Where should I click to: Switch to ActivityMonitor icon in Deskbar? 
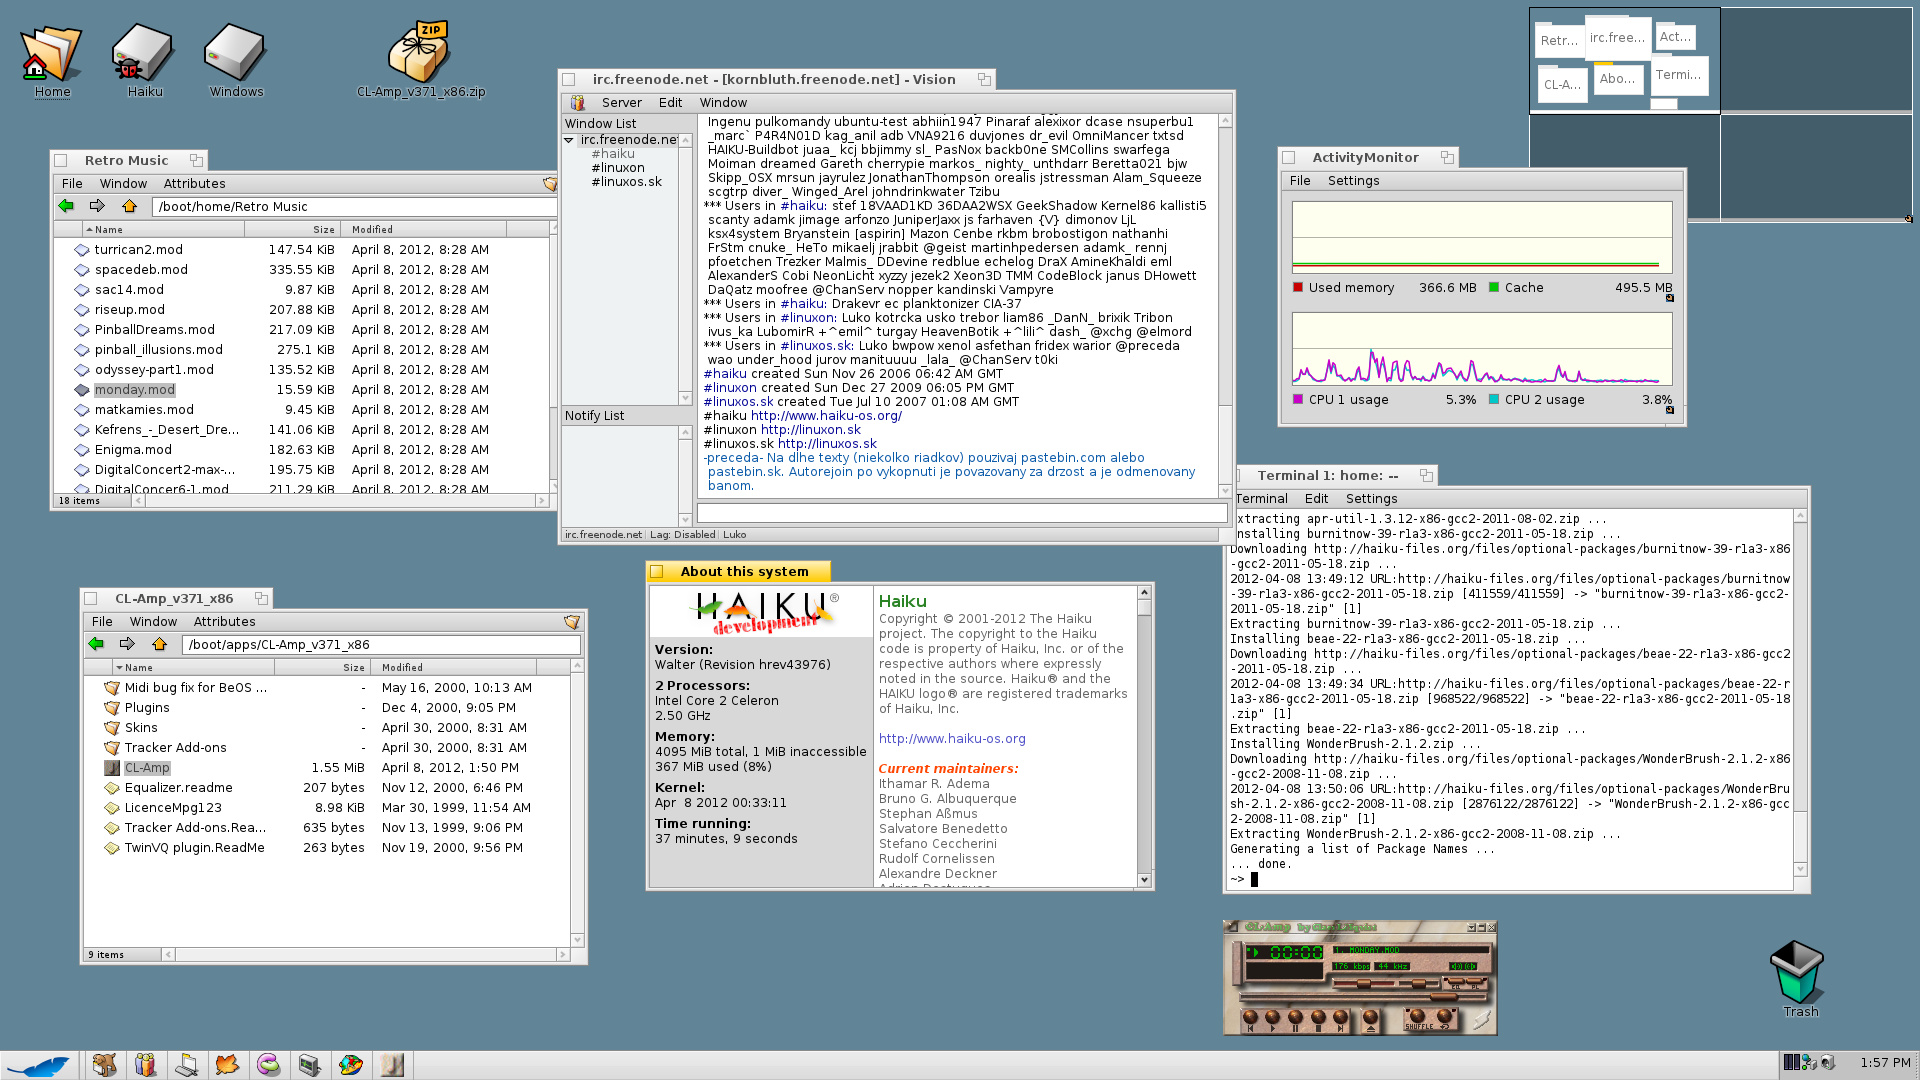coord(309,1065)
